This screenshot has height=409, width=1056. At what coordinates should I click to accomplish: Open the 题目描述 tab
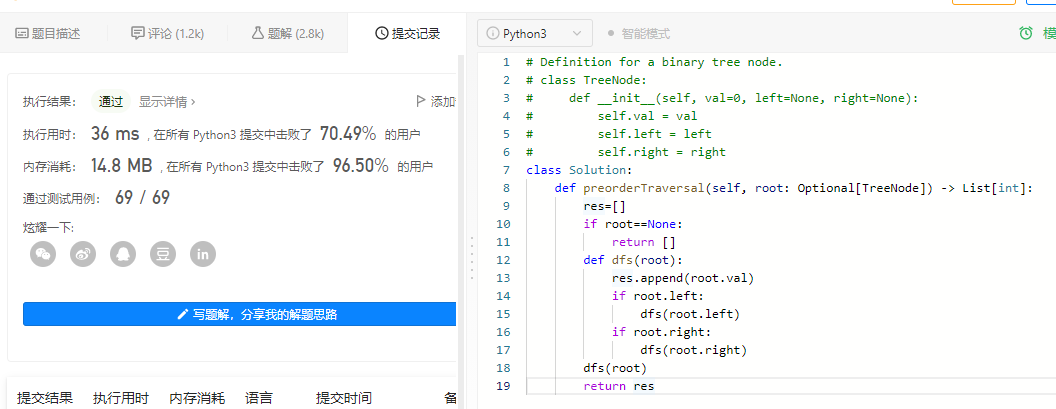point(47,33)
